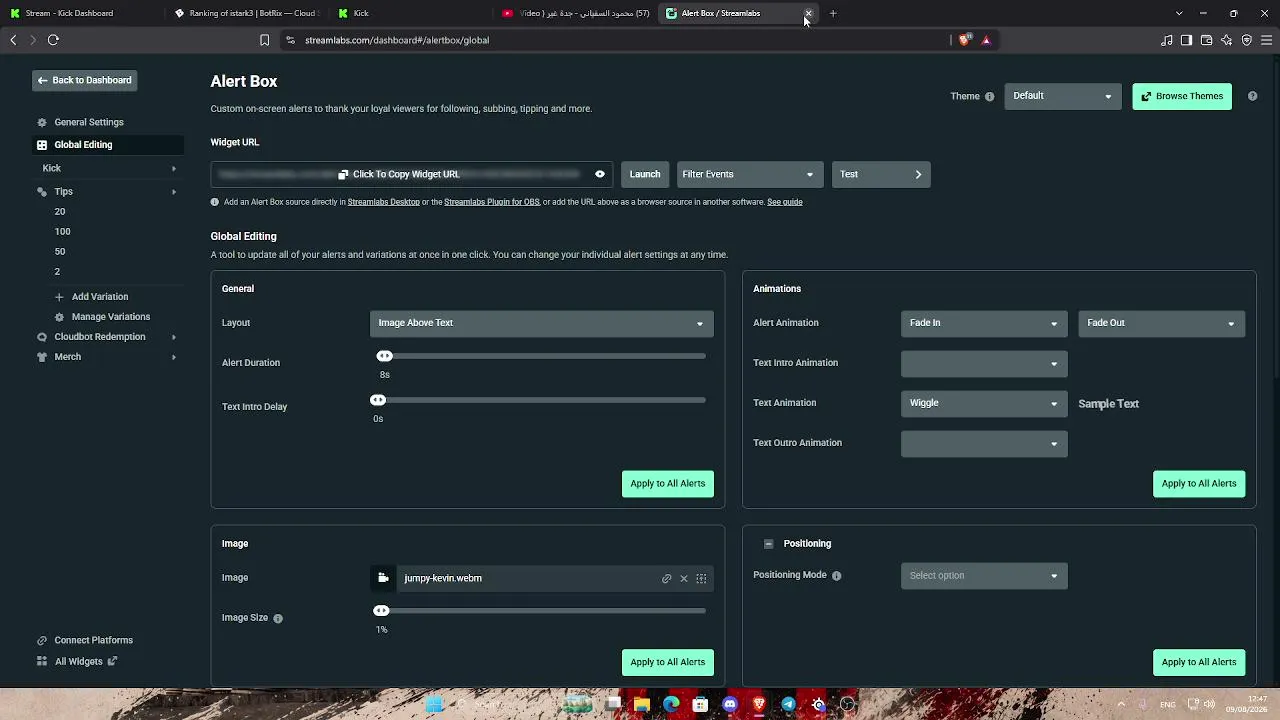Open General Settings in the sidebar
The height and width of the screenshot is (720, 1280).
[x=89, y=122]
